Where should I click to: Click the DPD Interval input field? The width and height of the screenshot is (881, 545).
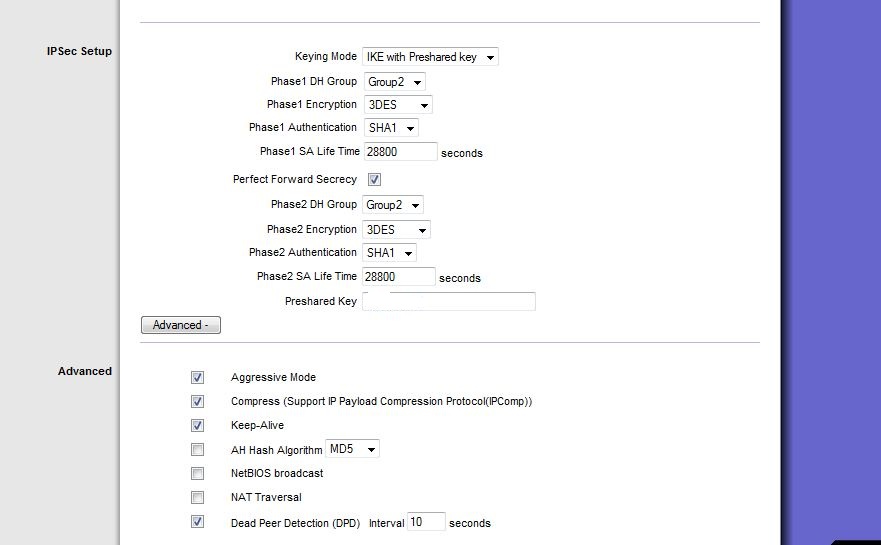pos(426,522)
